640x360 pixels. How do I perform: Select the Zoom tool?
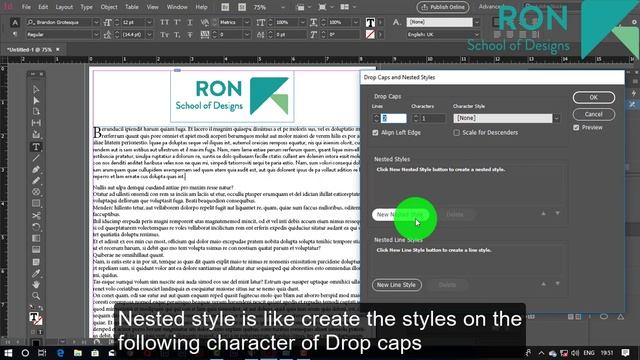pyautogui.click(x=36, y=296)
